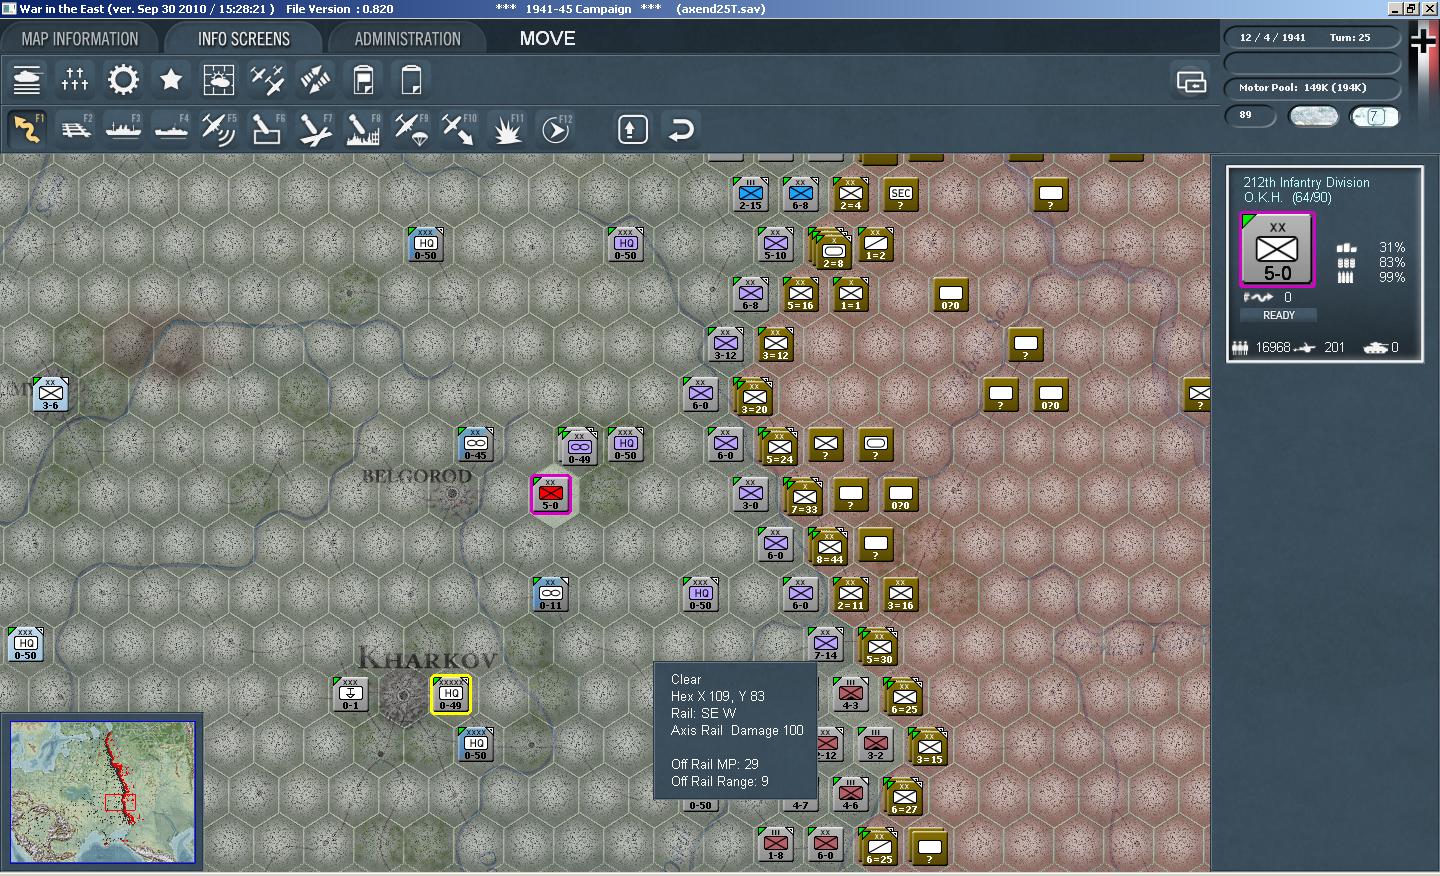Select the Soviet 7=33 stack
This screenshot has width=1440, height=876.
[x=803, y=496]
